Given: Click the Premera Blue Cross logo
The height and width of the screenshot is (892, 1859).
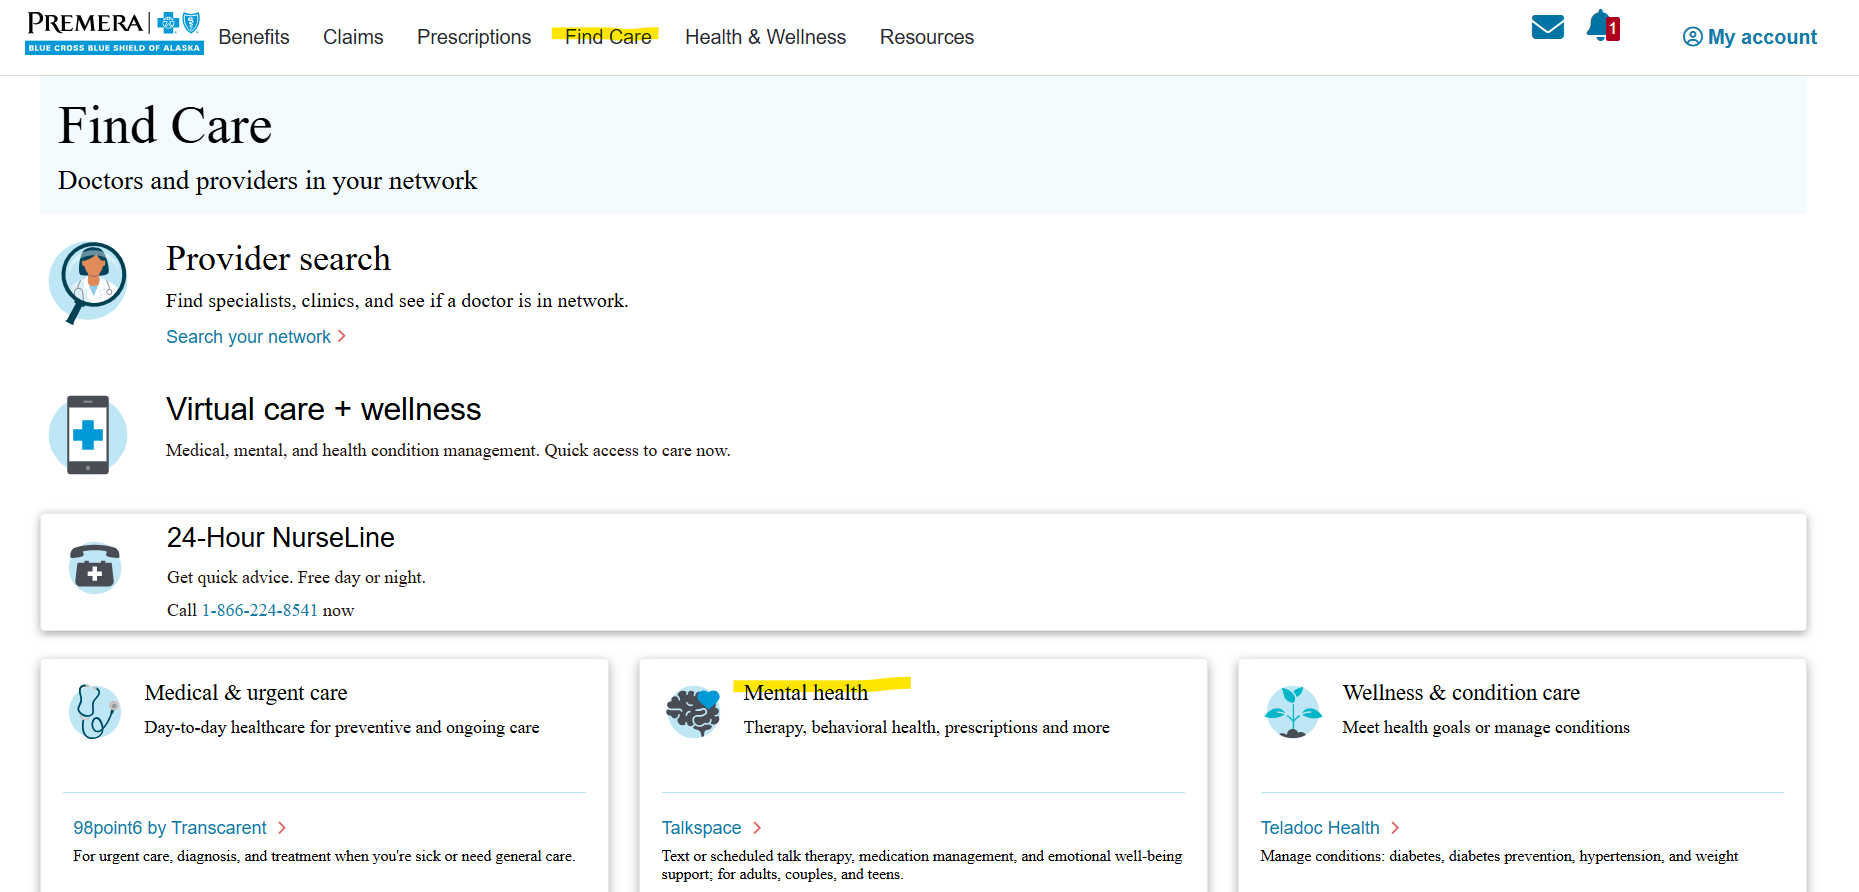Looking at the screenshot, I should [114, 33].
